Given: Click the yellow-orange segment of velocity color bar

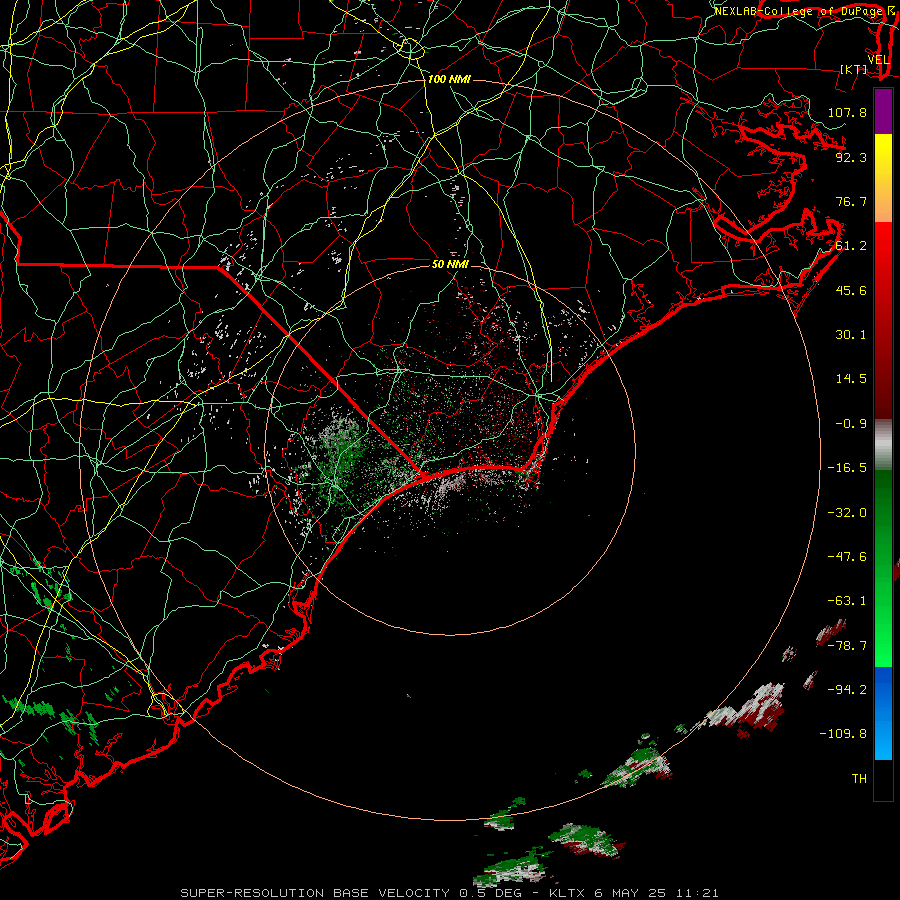Looking at the screenshot, I should 883,178.
